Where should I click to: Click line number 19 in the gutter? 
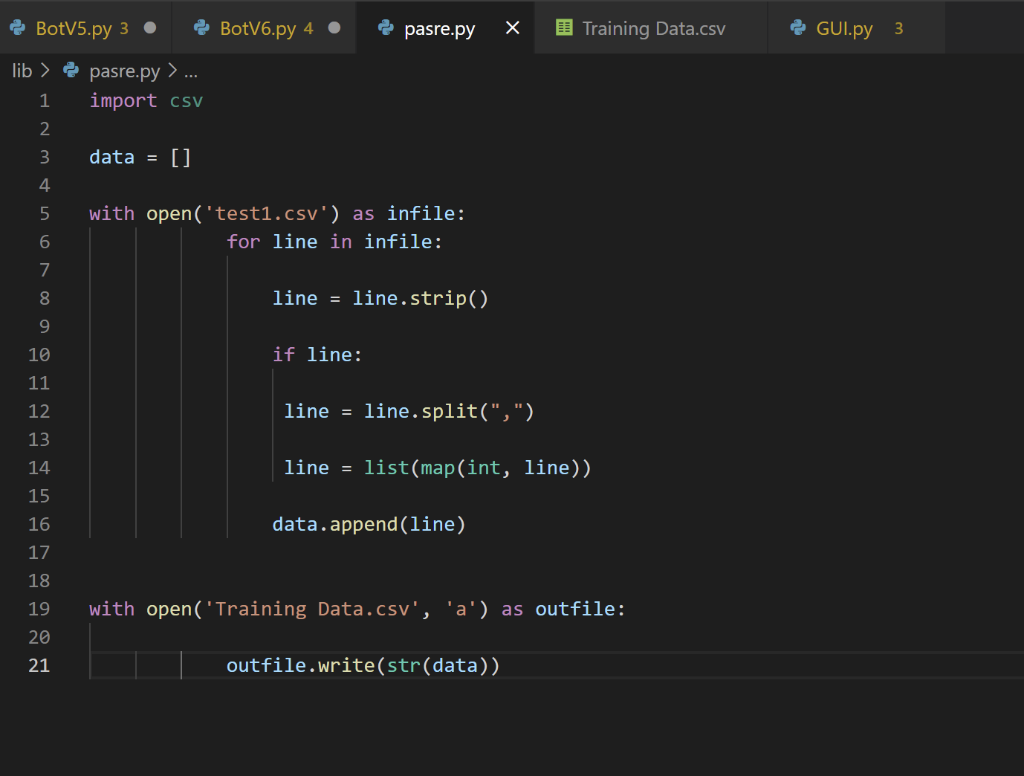[39, 609]
